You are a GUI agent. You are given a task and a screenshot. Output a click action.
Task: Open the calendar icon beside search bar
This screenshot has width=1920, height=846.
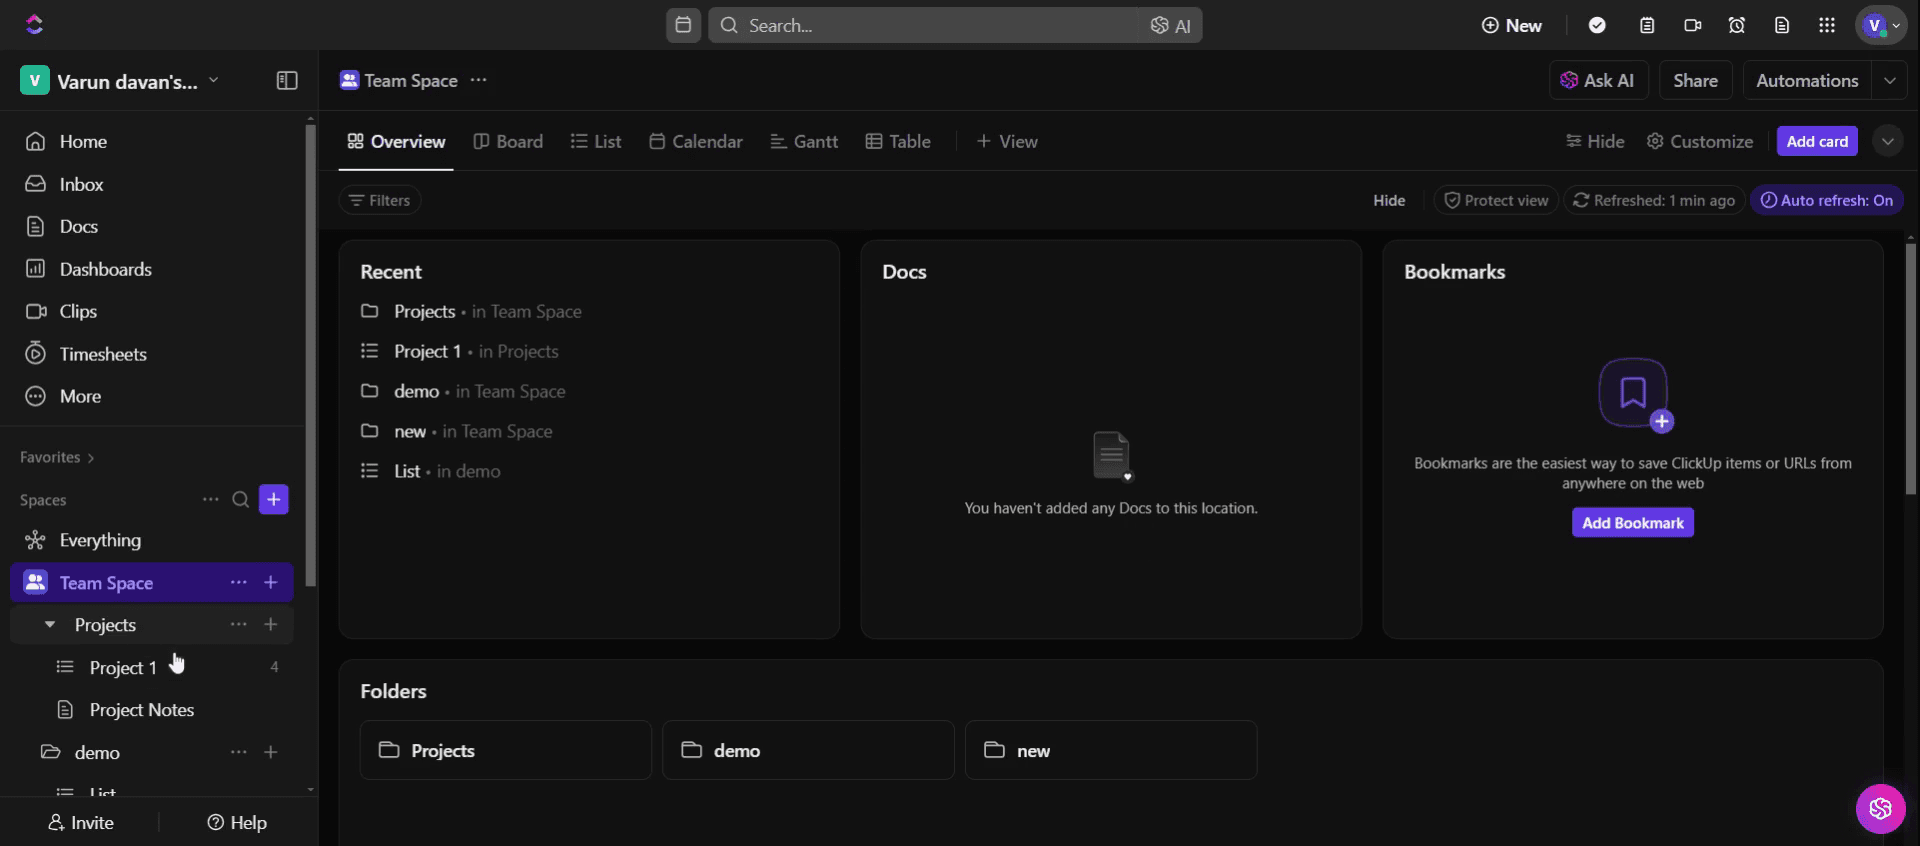pos(683,25)
